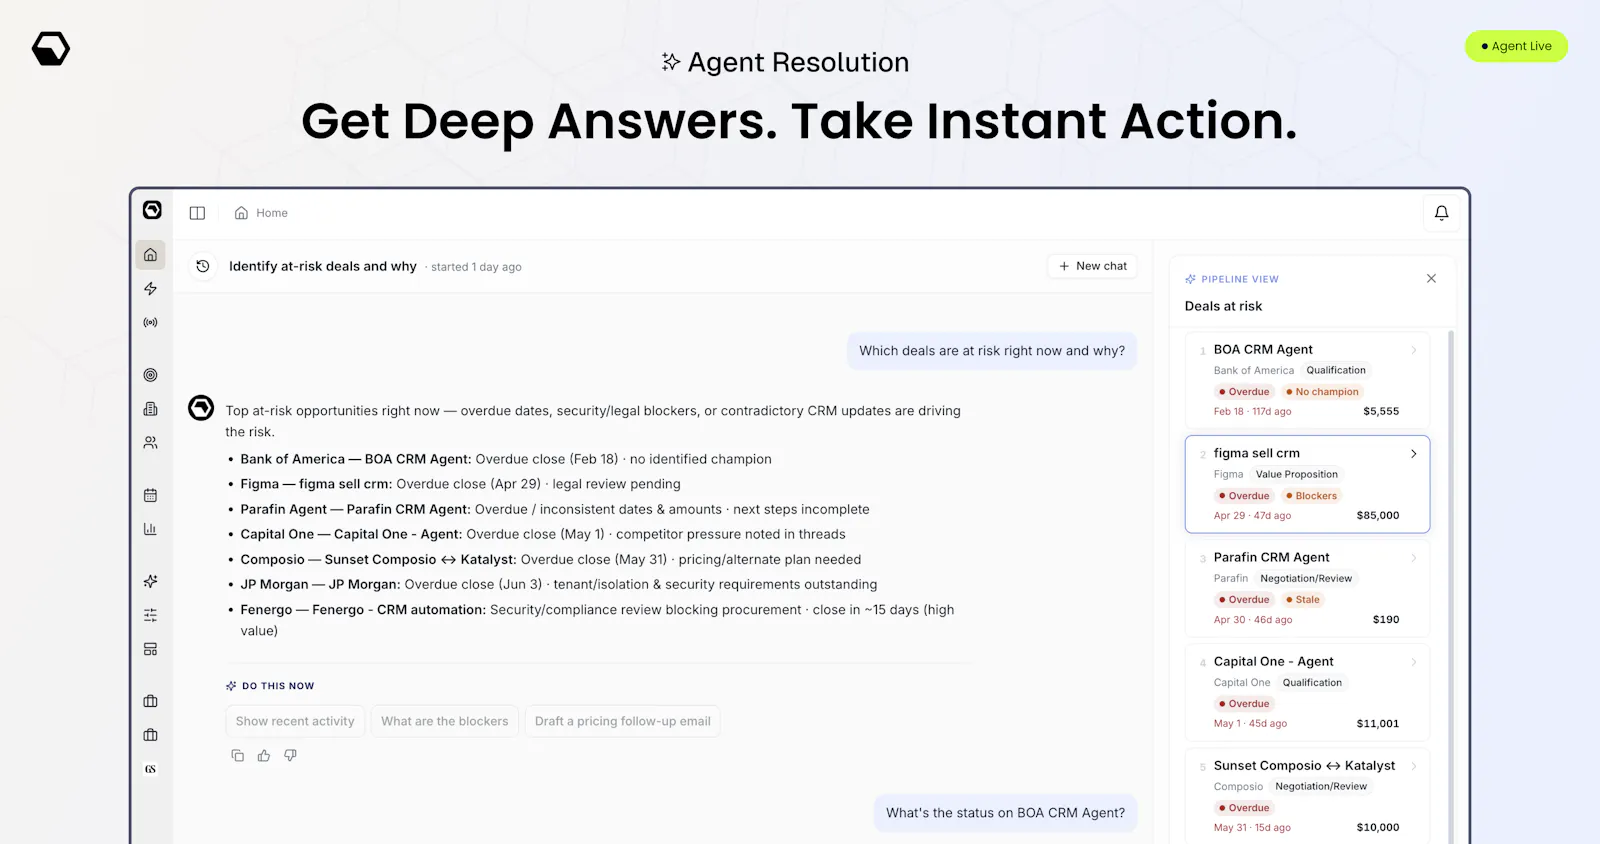
Task: Click the PIPELINE VIEW label
Action: click(1239, 279)
